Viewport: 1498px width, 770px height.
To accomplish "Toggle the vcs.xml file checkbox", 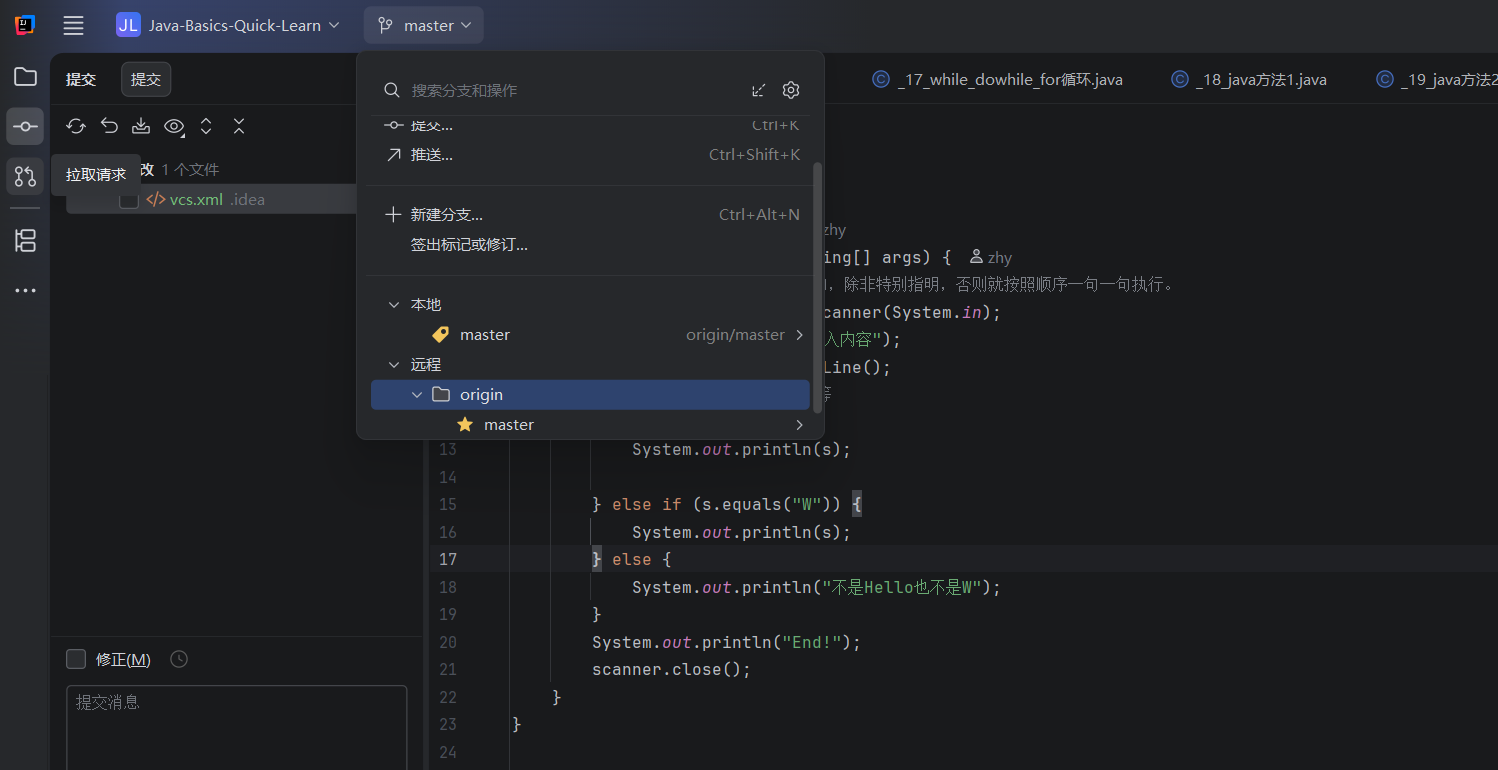I will click(129, 200).
